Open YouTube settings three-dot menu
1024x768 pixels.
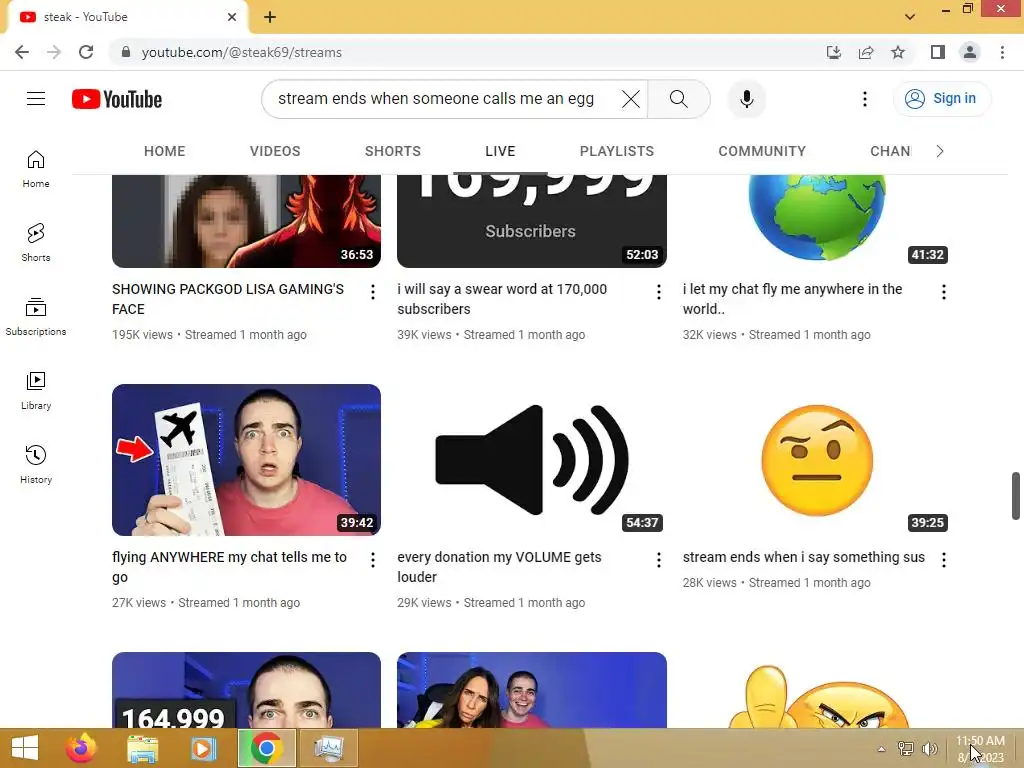(x=865, y=99)
